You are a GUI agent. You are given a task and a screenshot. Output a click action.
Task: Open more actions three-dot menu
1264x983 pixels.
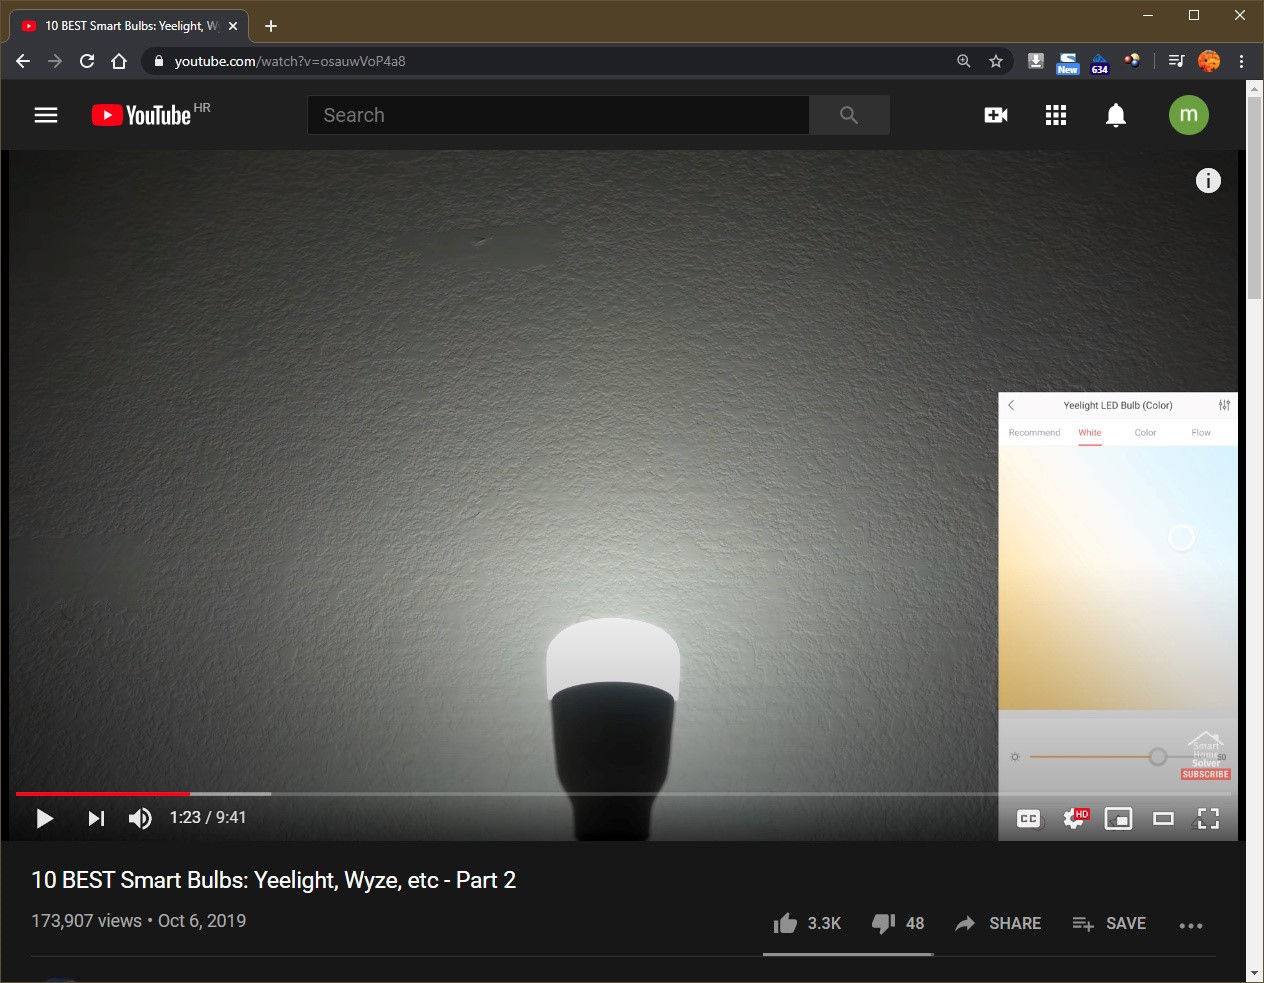pyautogui.click(x=1190, y=925)
